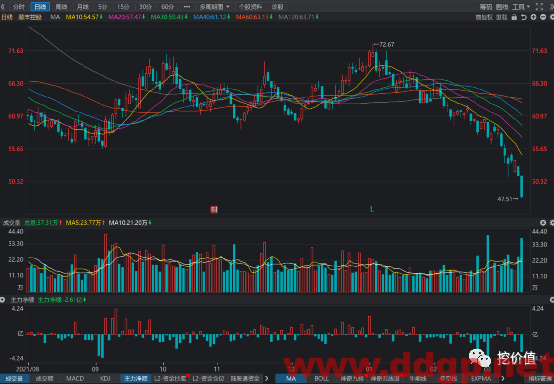Click the 前复权 price adjustment button
This screenshot has width=554, height=384.
point(484,17)
